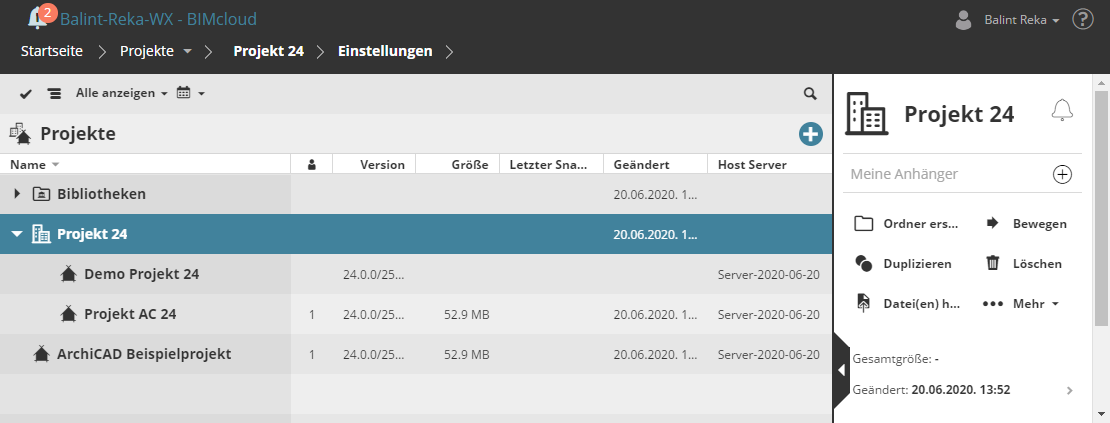Image resolution: width=1110 pixels, height=423 pixels.
Task: Click the Duplizieren action
Action: click(x=904, y=264)
